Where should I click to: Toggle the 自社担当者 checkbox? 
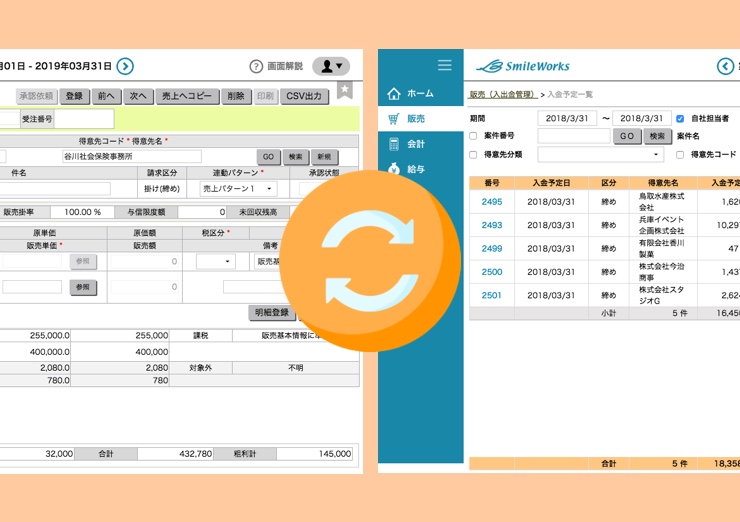point(680,118)
